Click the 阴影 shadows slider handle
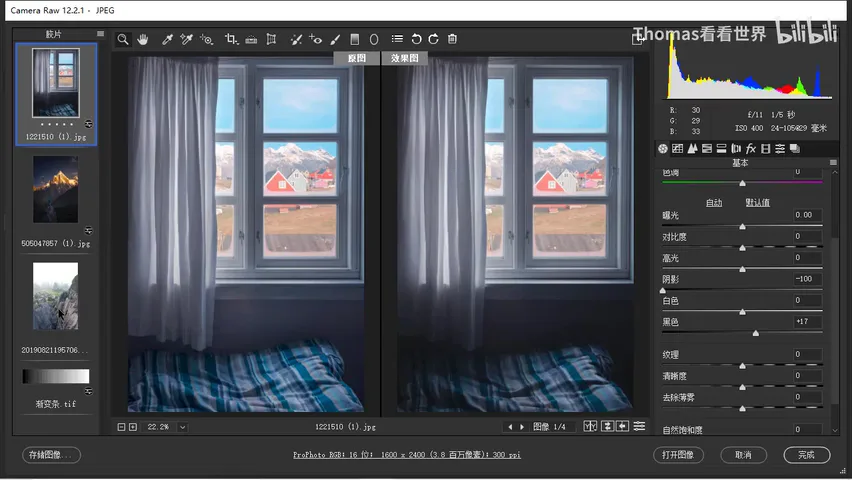The width and height of the screenshot is (852, 480). 663,290
